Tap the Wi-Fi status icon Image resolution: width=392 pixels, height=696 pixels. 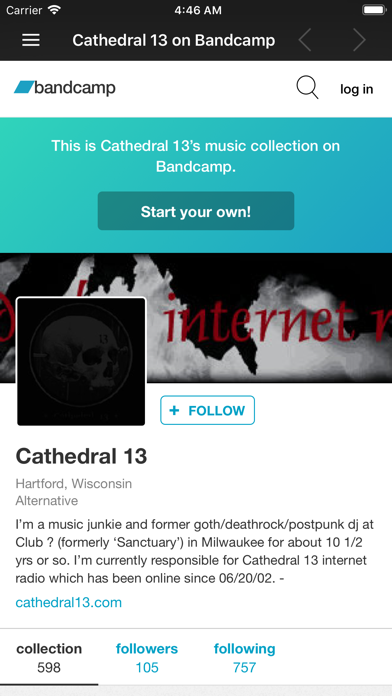click(55, 10)
